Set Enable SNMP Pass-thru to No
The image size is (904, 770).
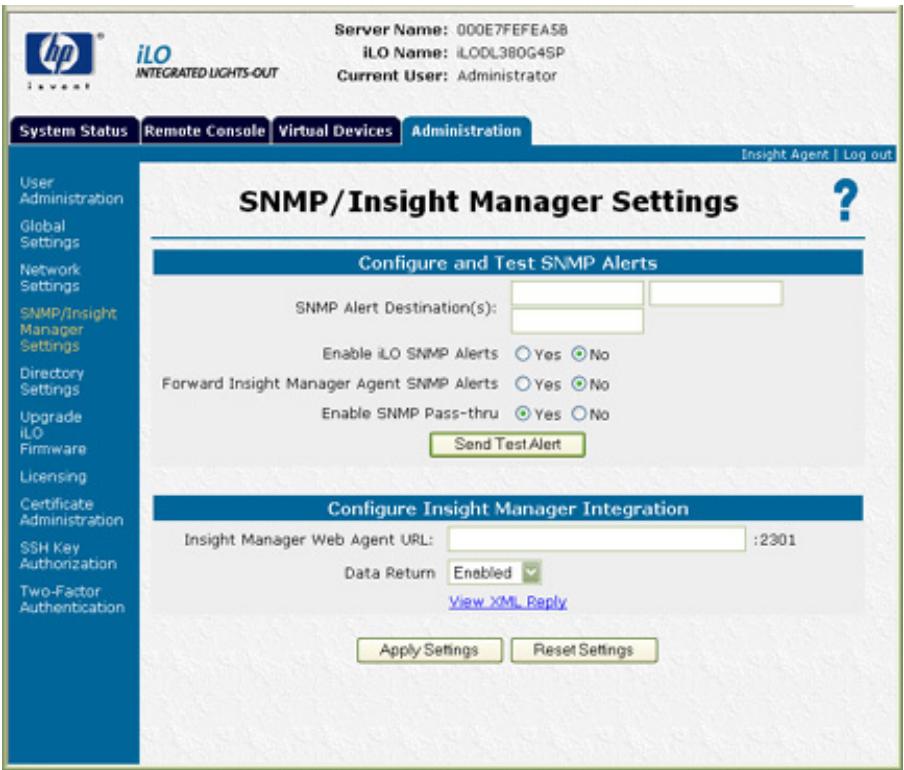click(579, 413)
